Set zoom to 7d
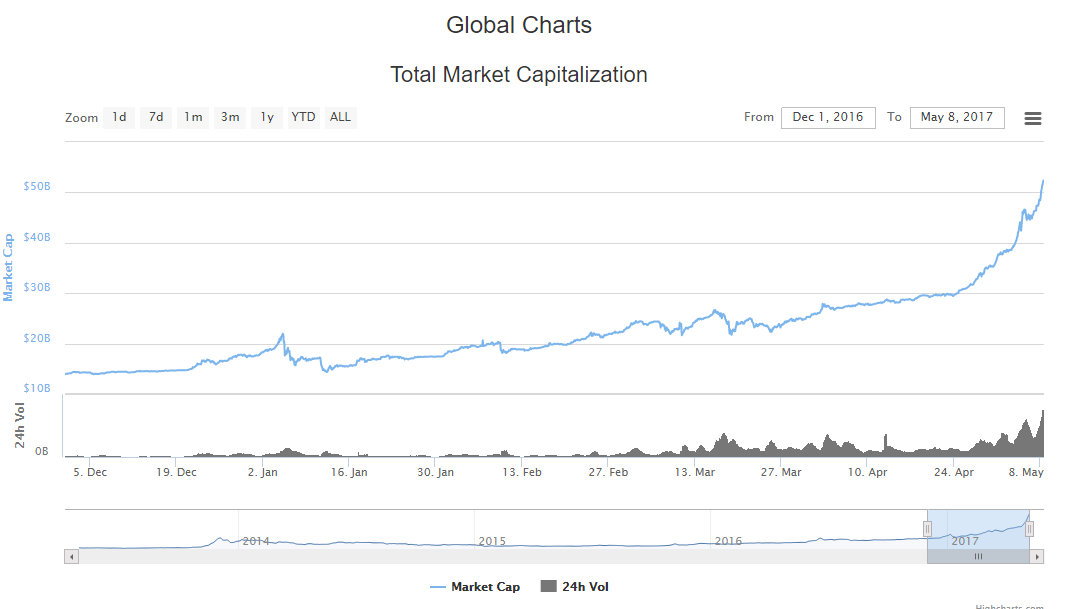The image size is (1067, 609). point(156,117)
